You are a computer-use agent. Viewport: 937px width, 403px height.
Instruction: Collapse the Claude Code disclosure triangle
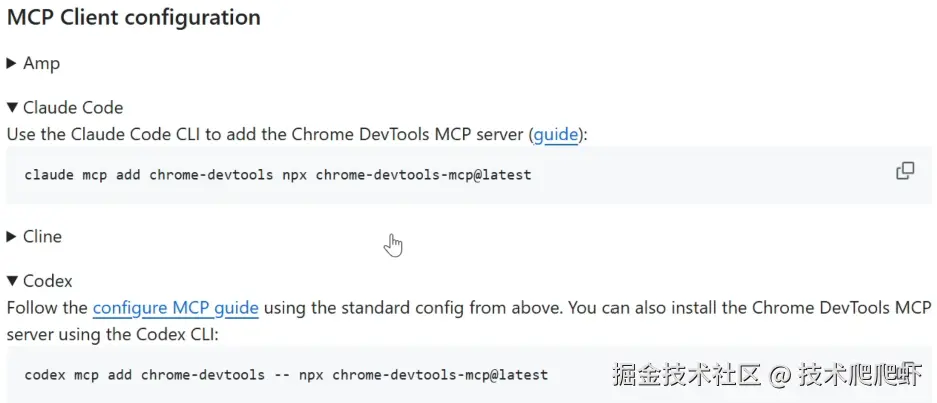12,107
